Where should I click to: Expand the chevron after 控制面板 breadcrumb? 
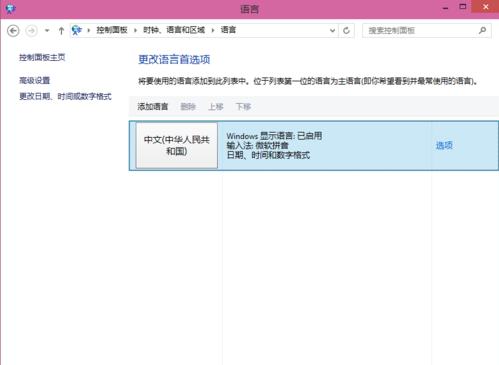(x=135, y=31)
